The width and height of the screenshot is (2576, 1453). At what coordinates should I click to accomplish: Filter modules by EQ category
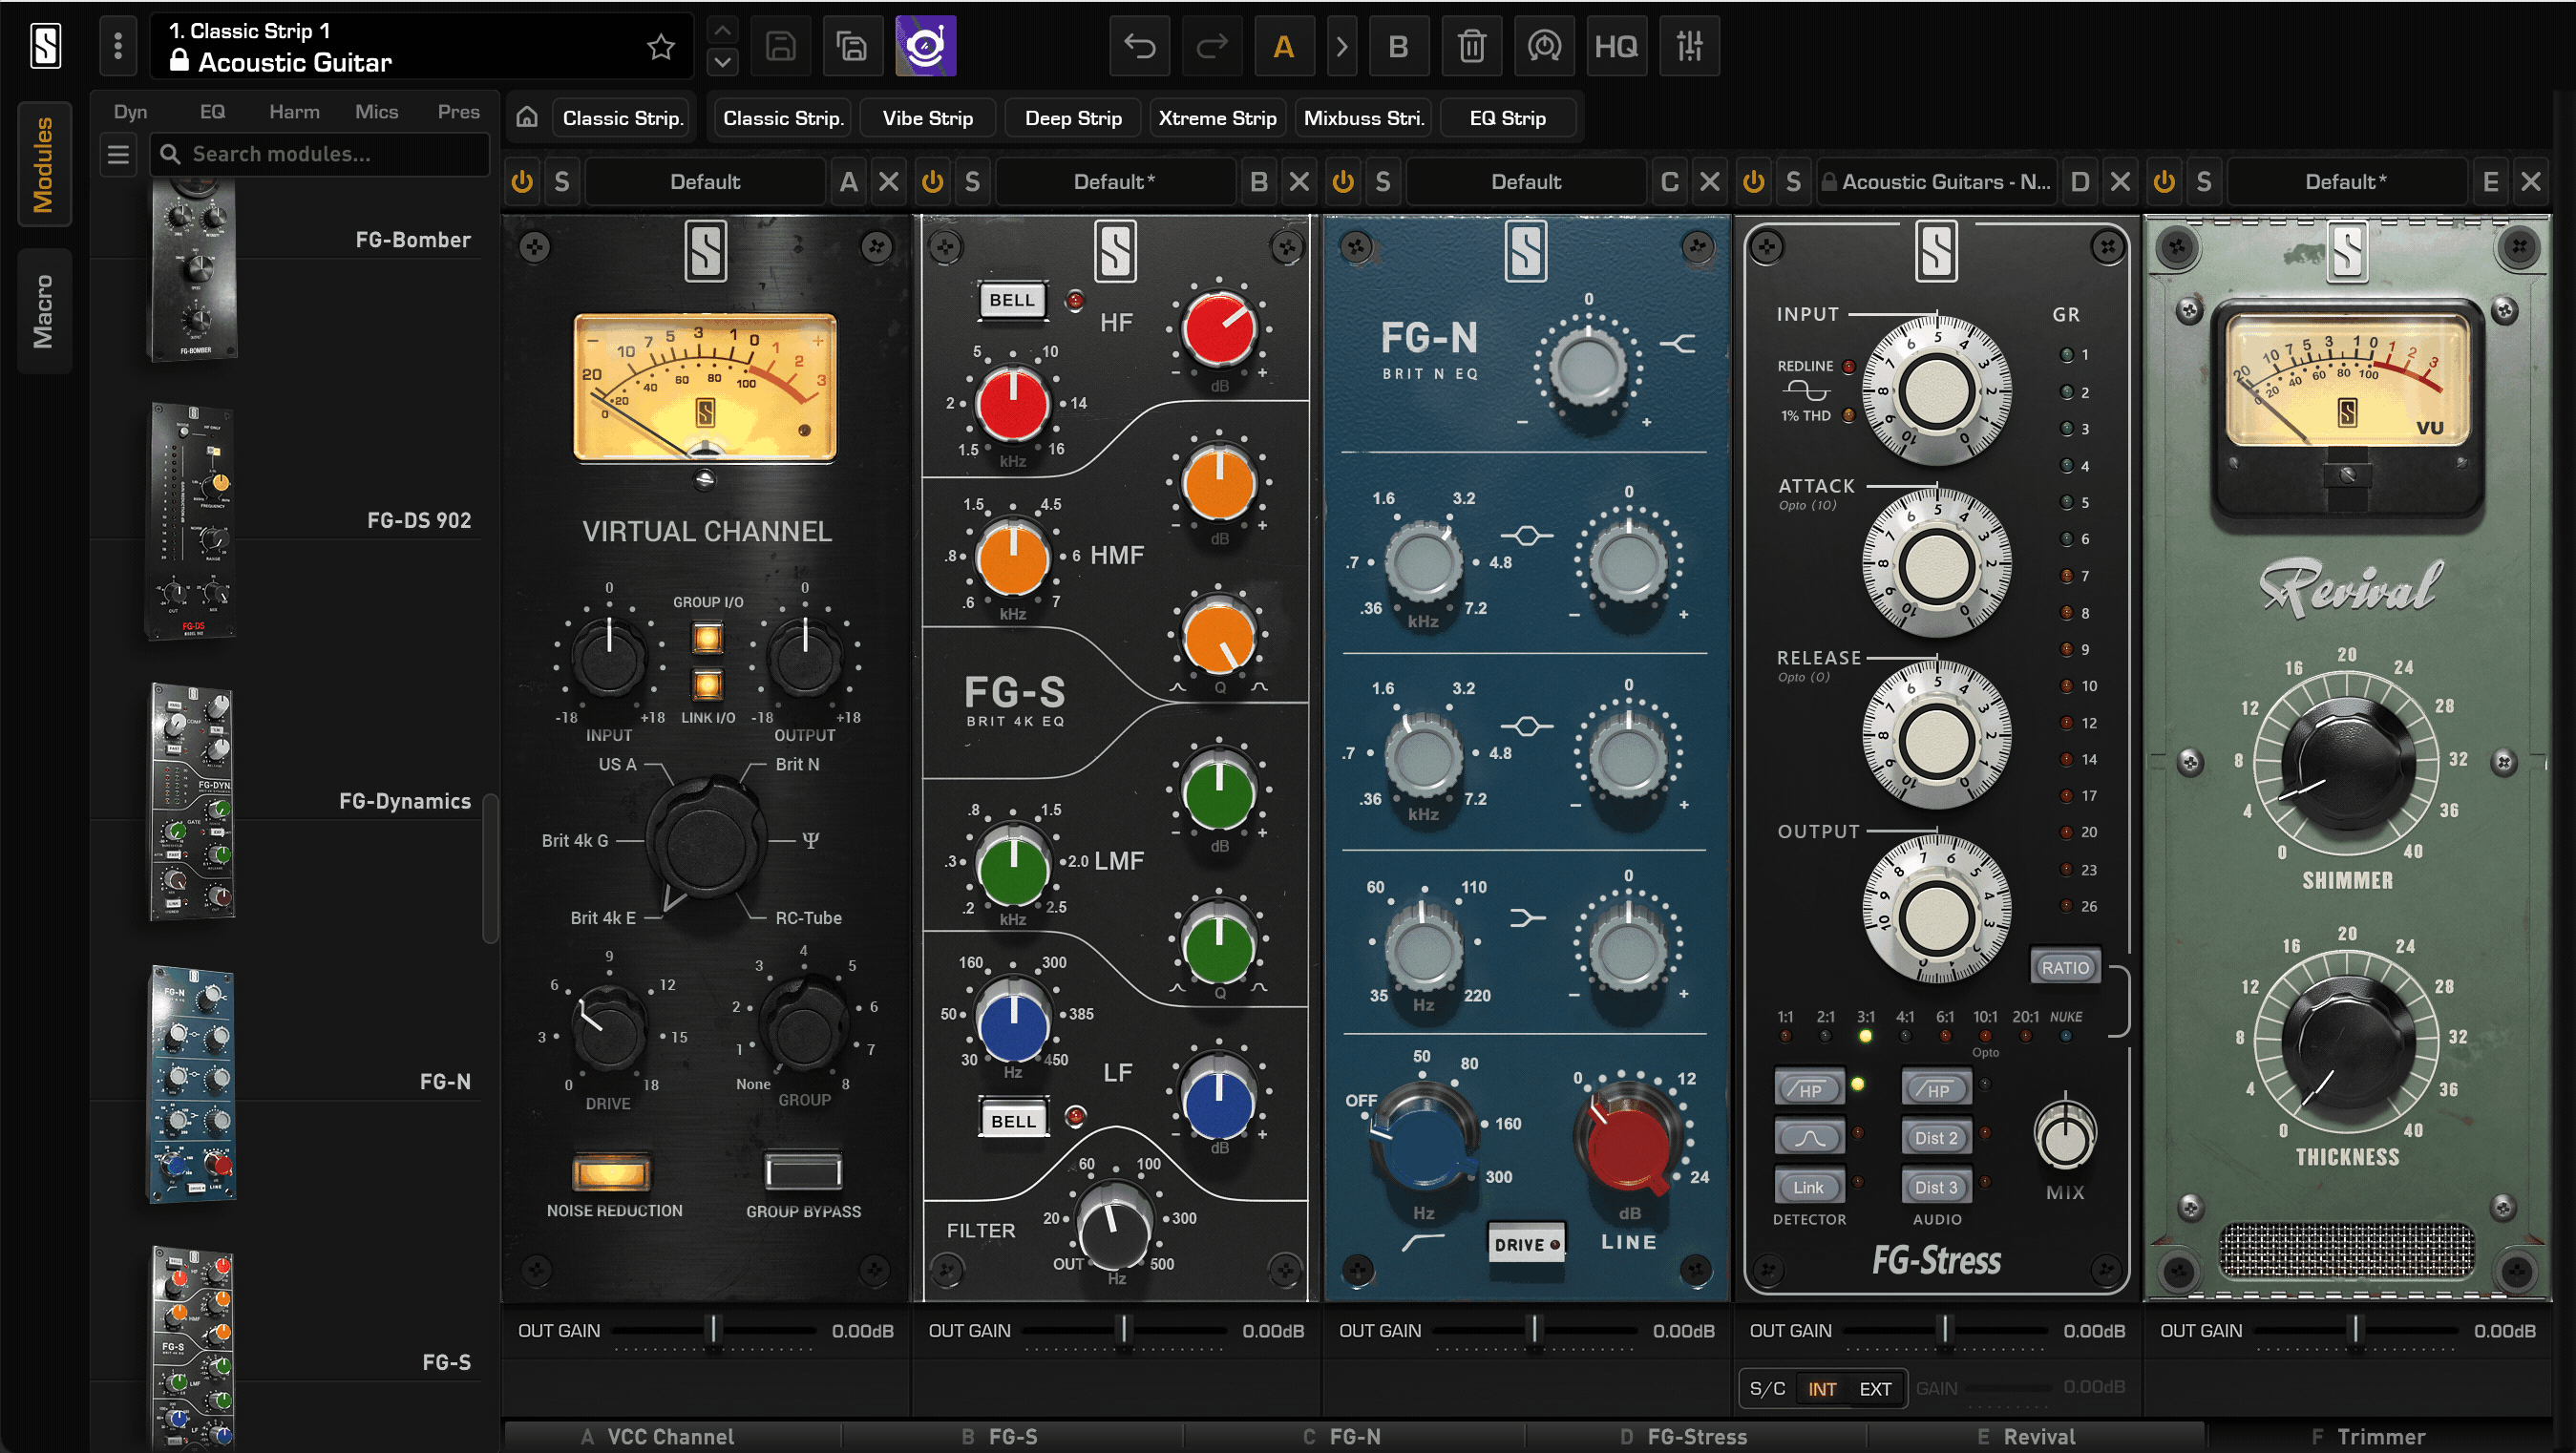click(x=212, y=112)
